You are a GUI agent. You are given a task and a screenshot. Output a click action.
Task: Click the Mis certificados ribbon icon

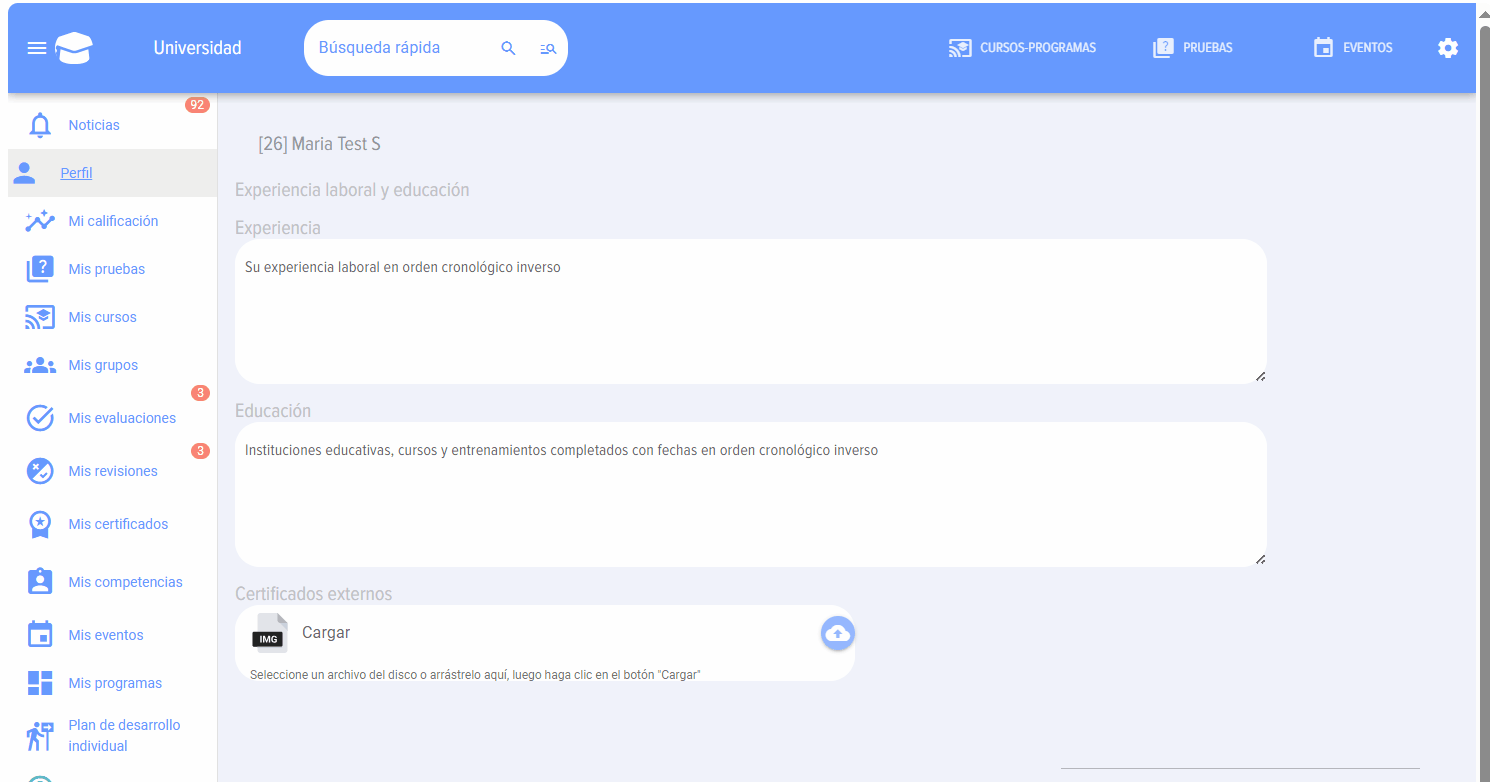pos(40,524)
